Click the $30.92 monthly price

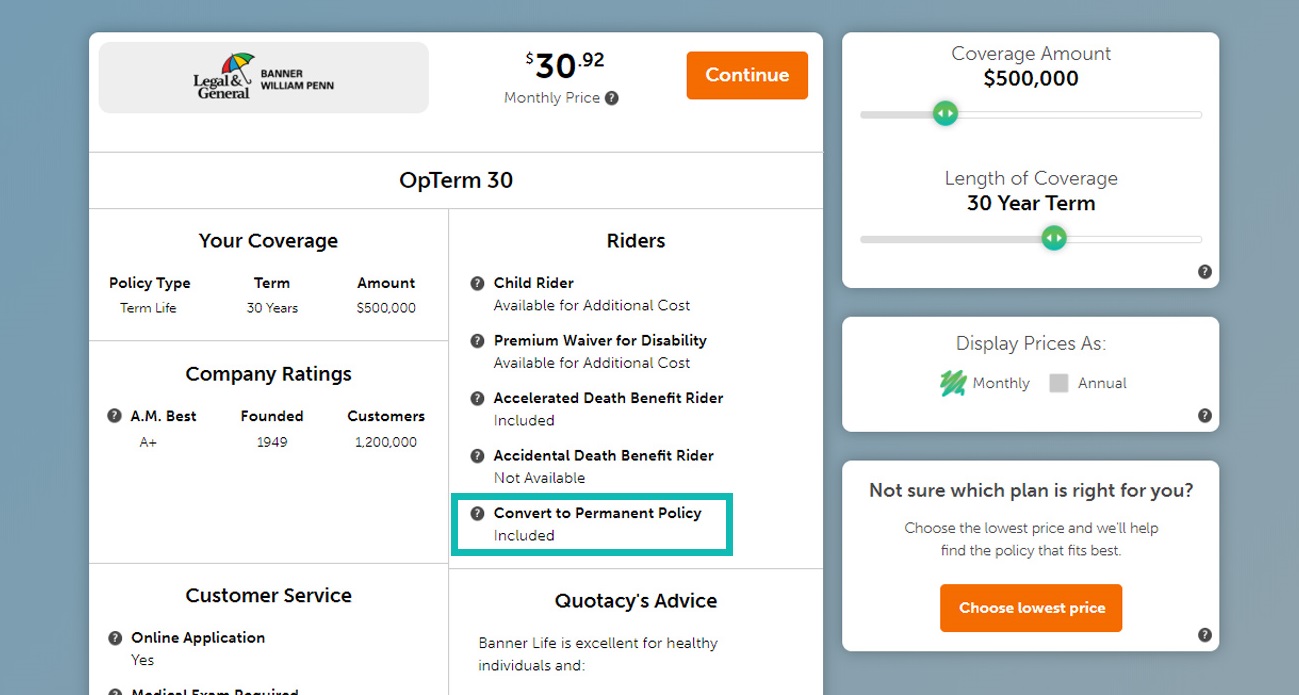pos(565,66)
